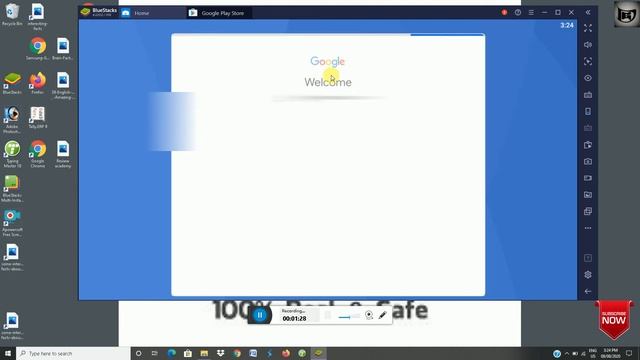
Task: Open Microsoft Edge from the taskbar
Action: coord(171,353)
